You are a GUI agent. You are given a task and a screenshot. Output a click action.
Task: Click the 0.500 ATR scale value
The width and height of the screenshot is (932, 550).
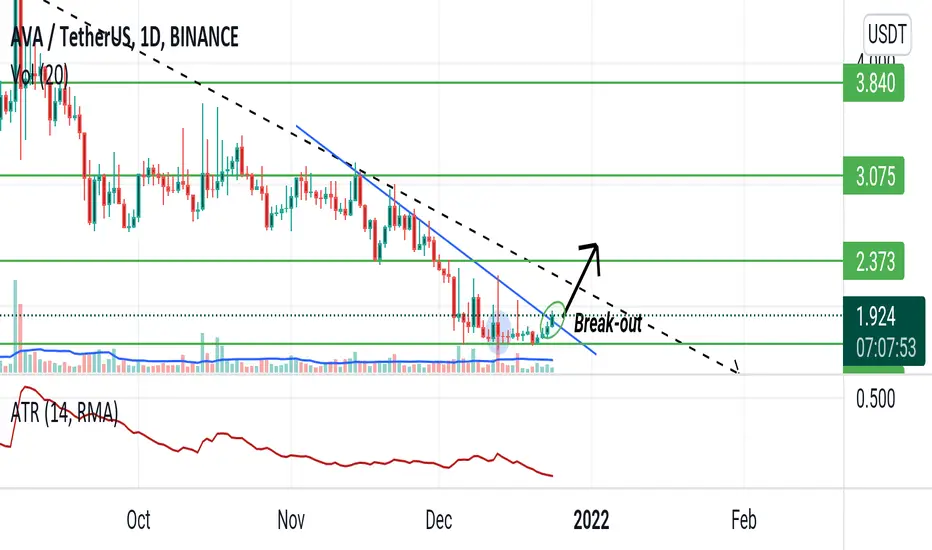point(876,398)
